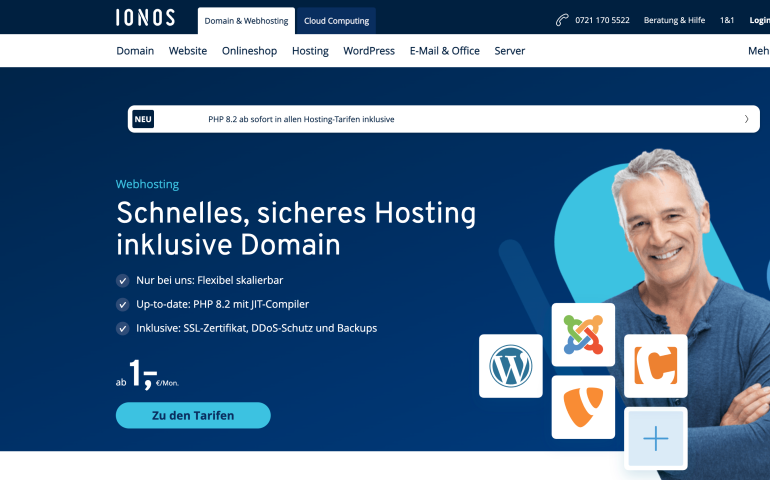This screenshot has height=480, width=770.
Task: Open the Onlineshop menu
Action: click(x=249, y=51)
